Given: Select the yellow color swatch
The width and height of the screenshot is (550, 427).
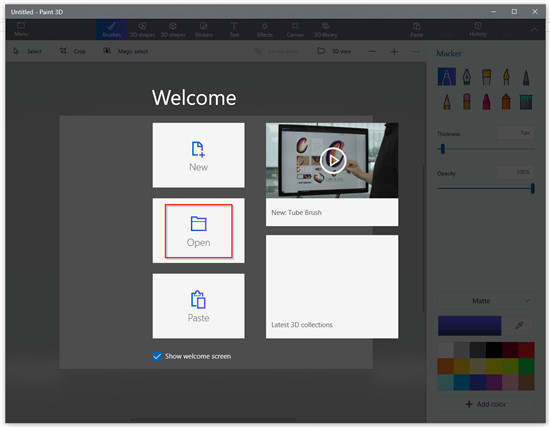Looking at the screenshot, I should pos(494,366).
